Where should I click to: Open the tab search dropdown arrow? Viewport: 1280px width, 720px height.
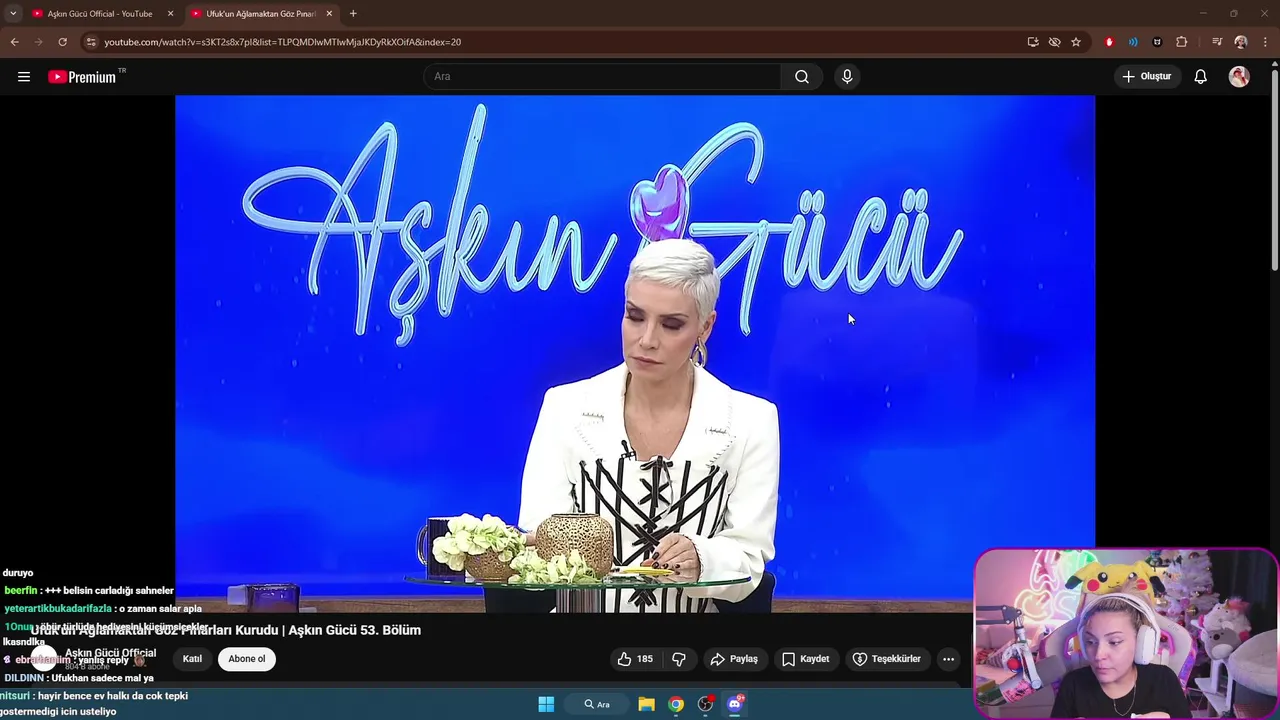click(13, 13)
